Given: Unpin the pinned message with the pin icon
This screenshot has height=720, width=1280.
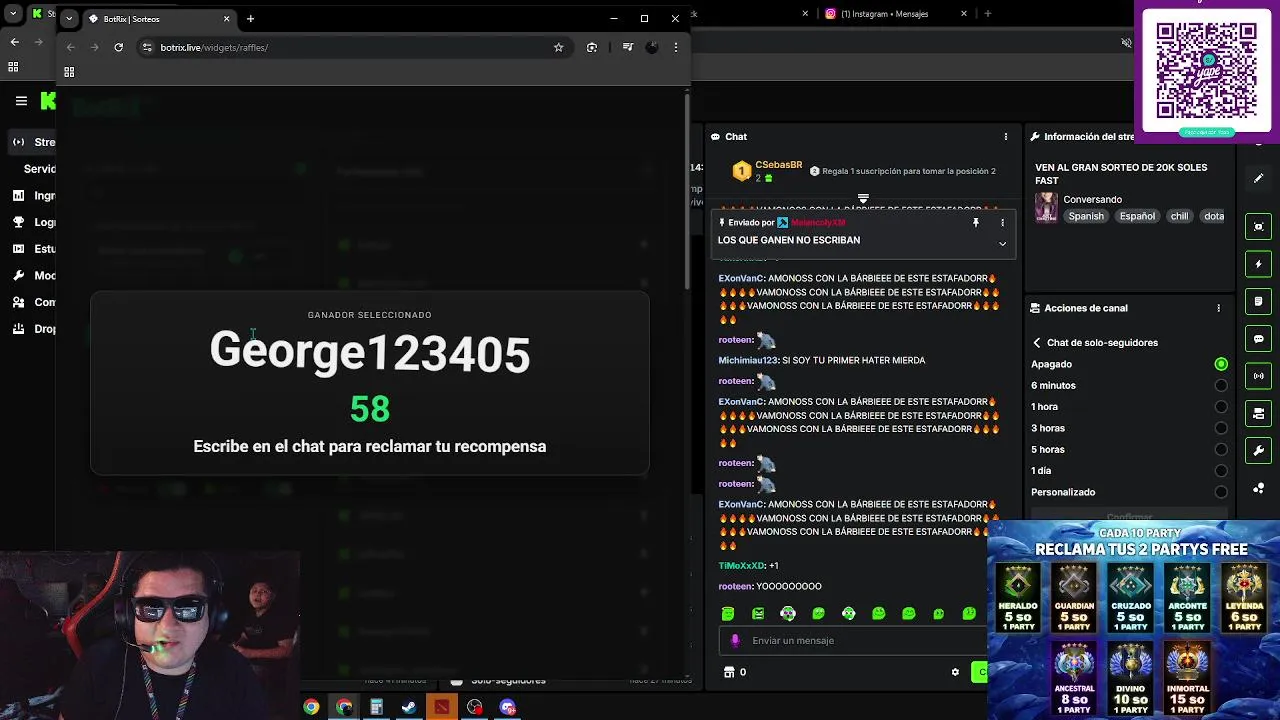Looking at the screenshot, I should (976, 223).
